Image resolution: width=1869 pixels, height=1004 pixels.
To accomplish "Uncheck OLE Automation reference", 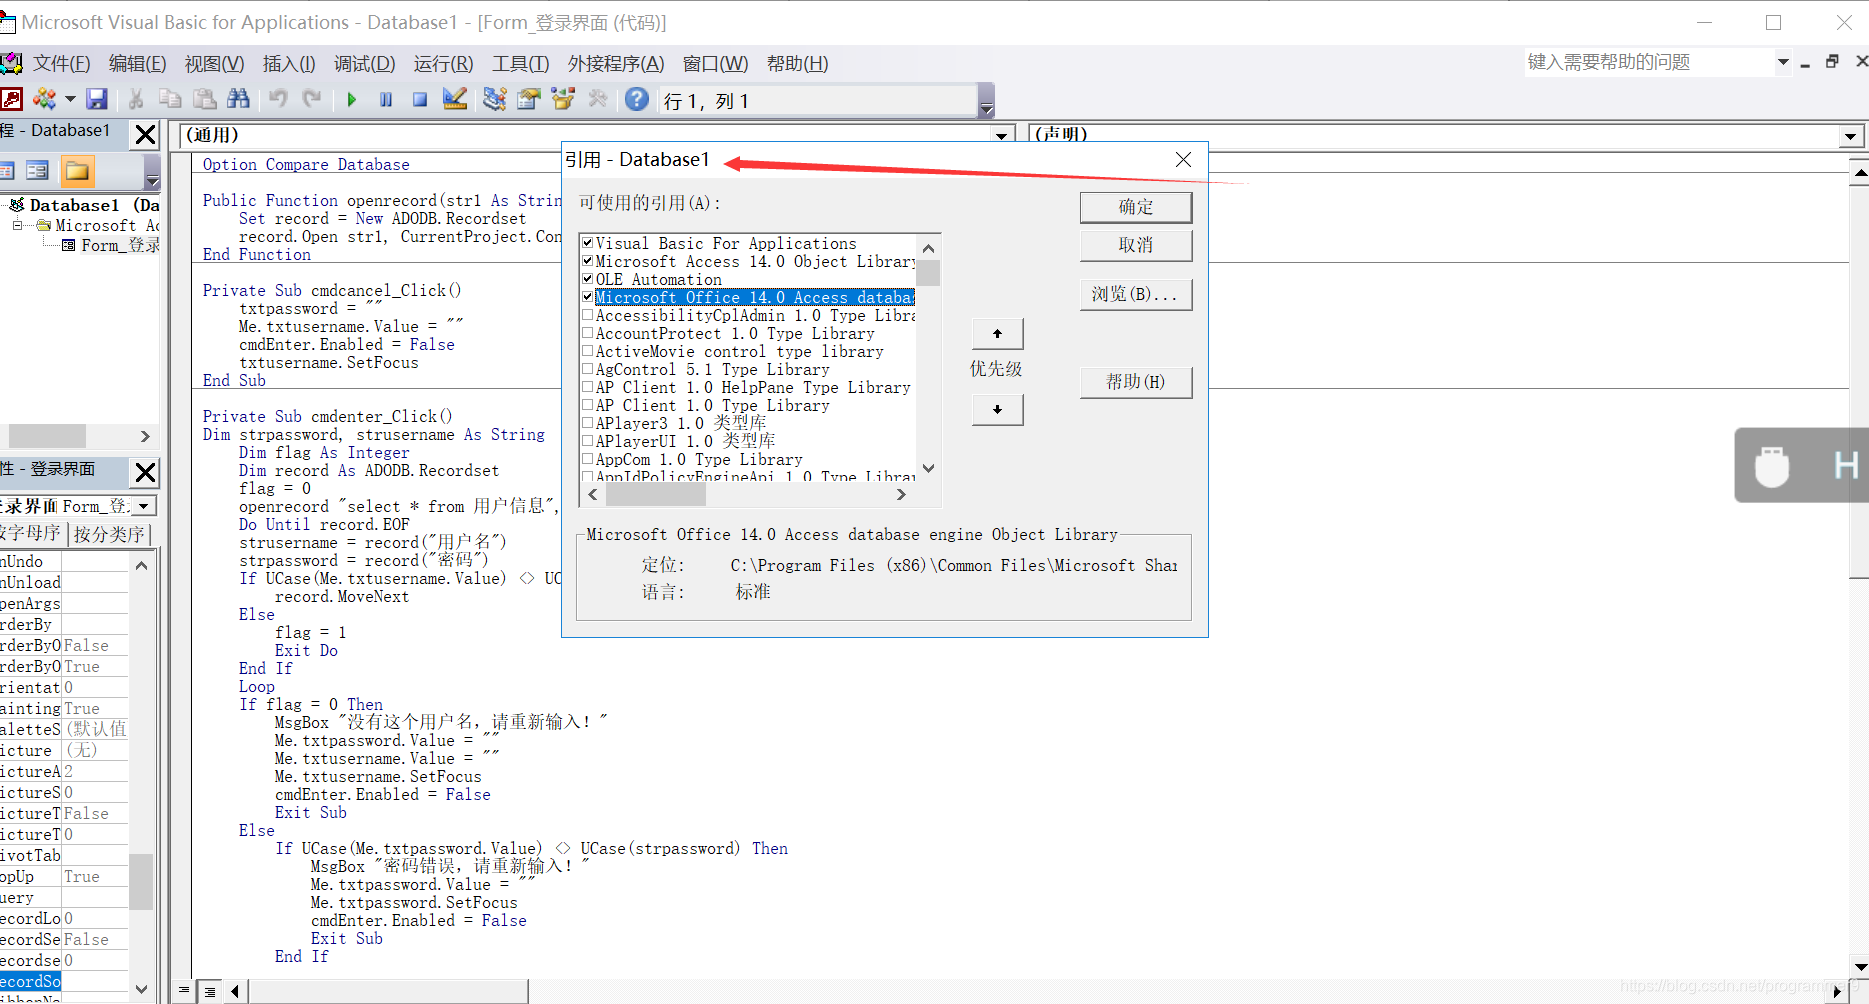I will pyautogui.click(x=588, y=279).
